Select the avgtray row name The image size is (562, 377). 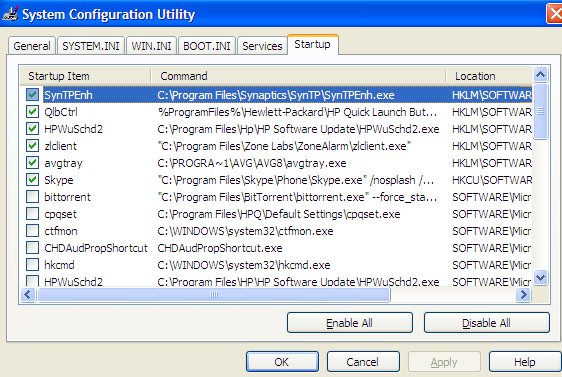point(63,163)
